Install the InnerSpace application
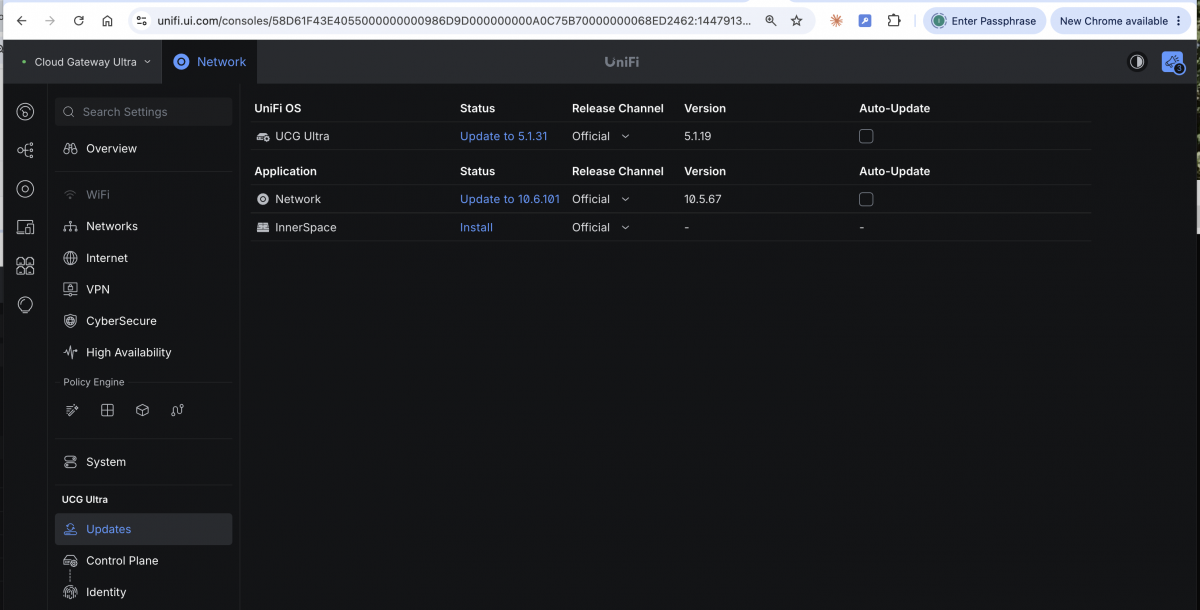The width and height of the screenshot is (1200, 610). [476, 227]
